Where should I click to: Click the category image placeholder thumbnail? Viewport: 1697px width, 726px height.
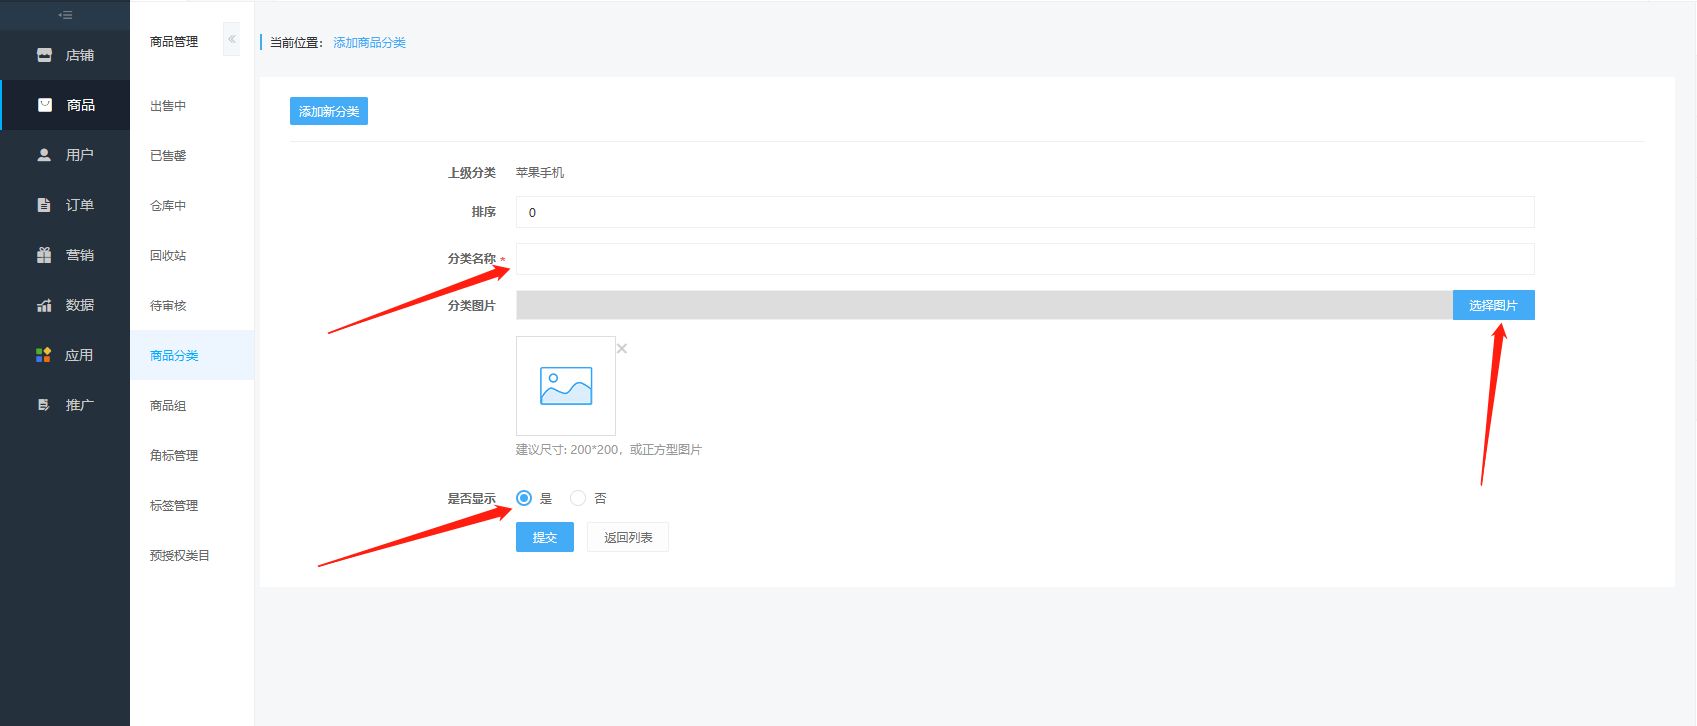(566, 386)
